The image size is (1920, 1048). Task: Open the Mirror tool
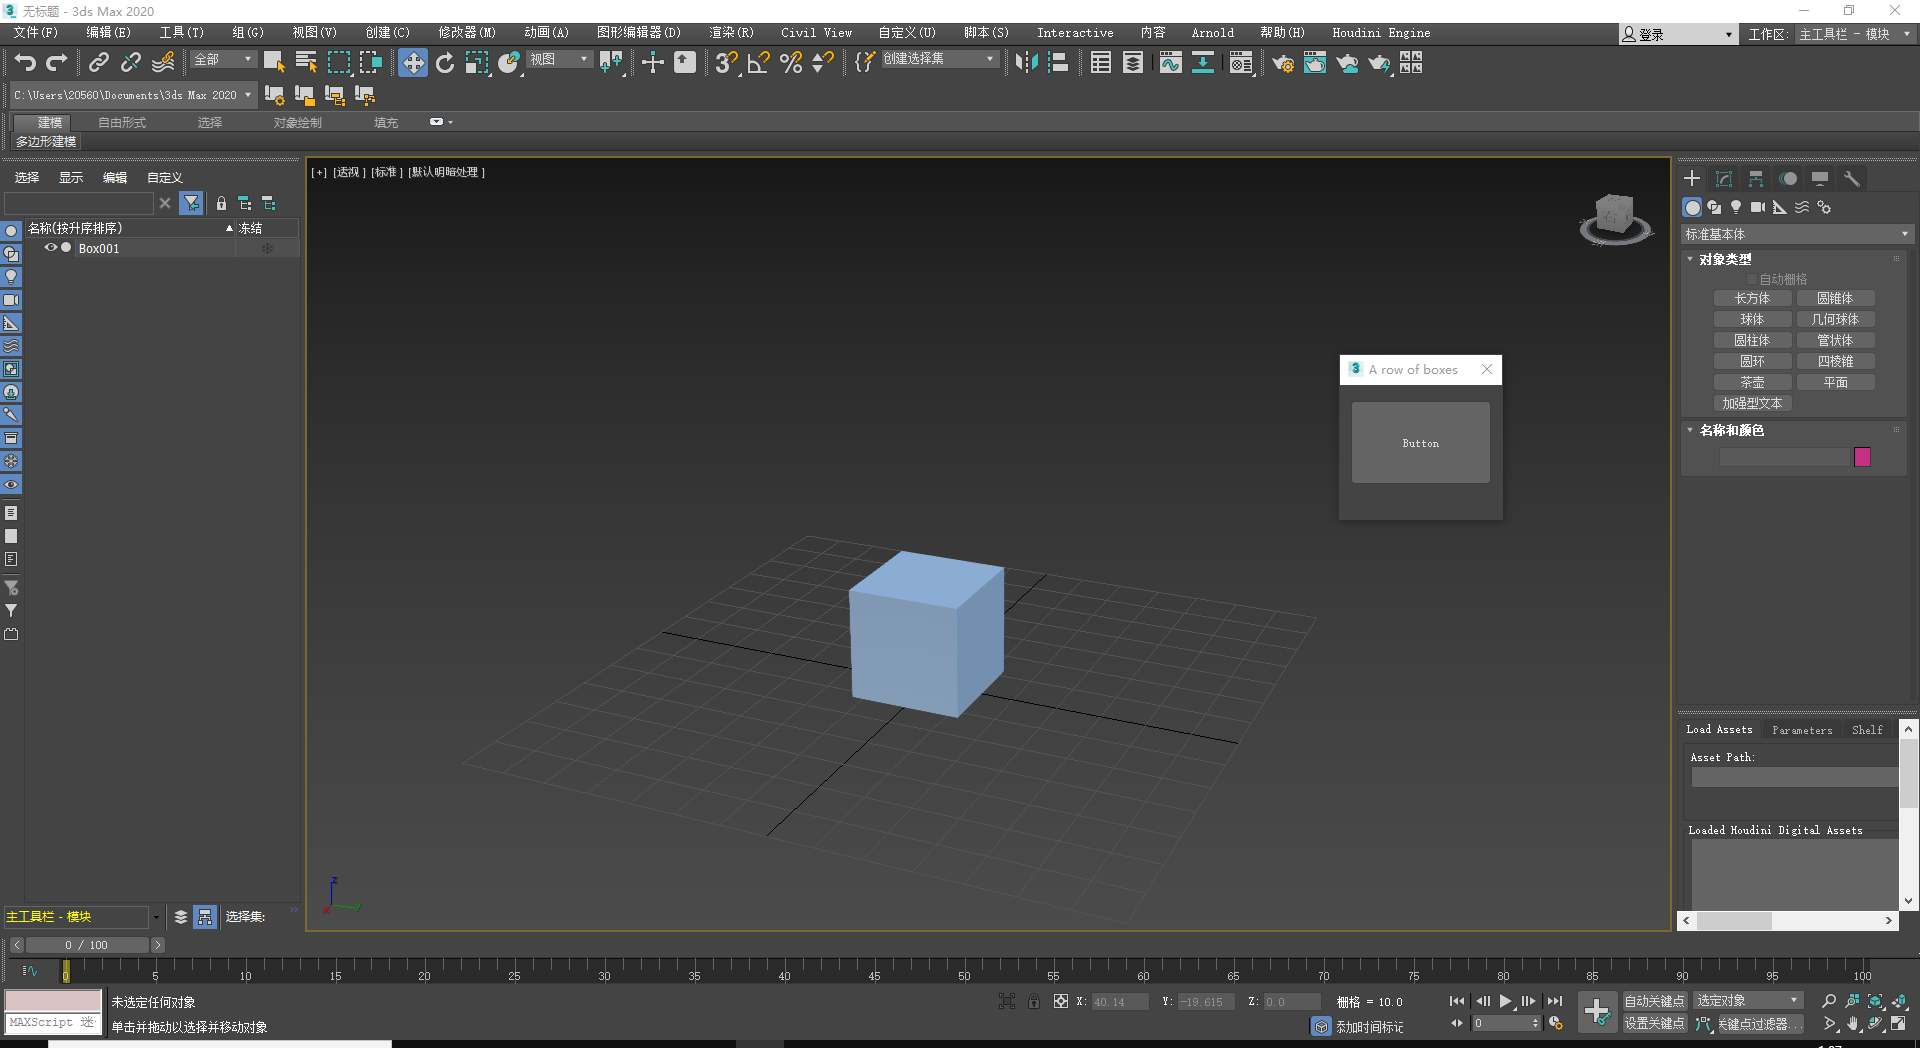1026,62
